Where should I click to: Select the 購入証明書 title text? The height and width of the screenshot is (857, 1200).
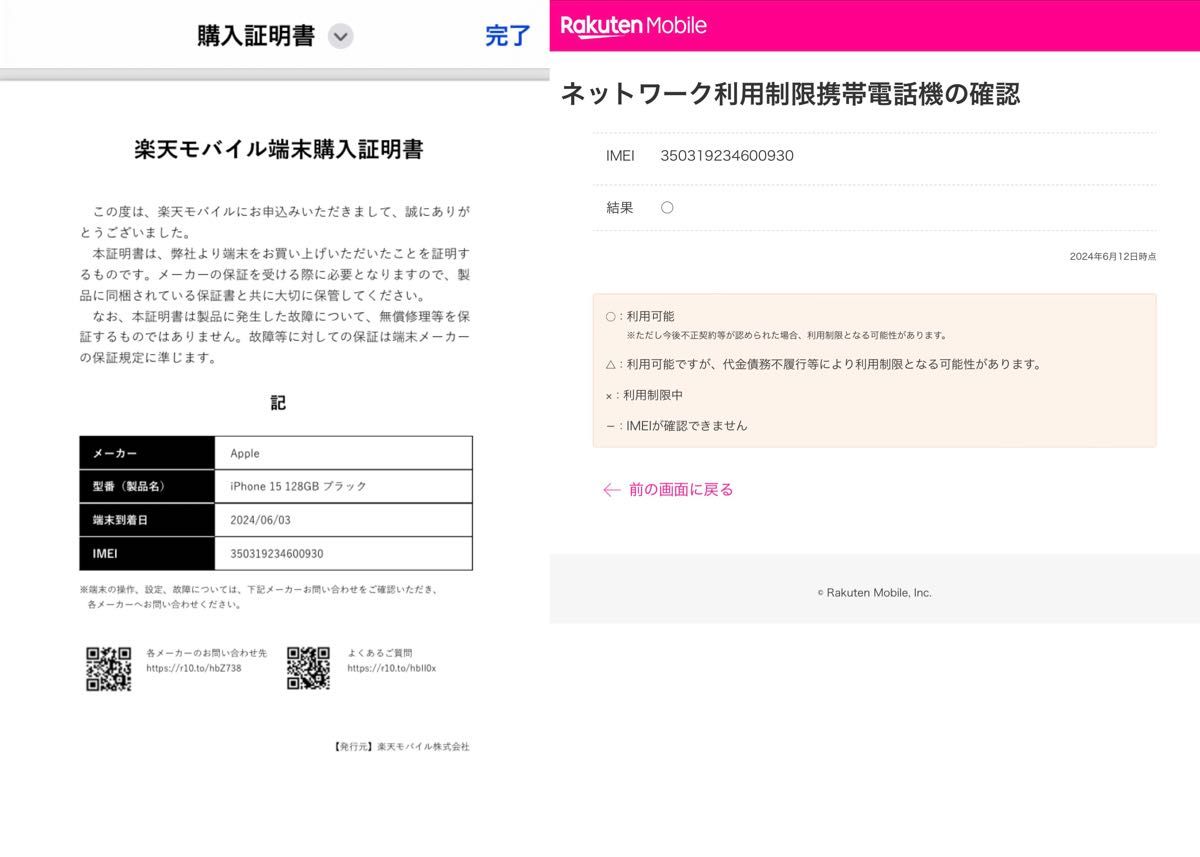[x=256, y=37]
